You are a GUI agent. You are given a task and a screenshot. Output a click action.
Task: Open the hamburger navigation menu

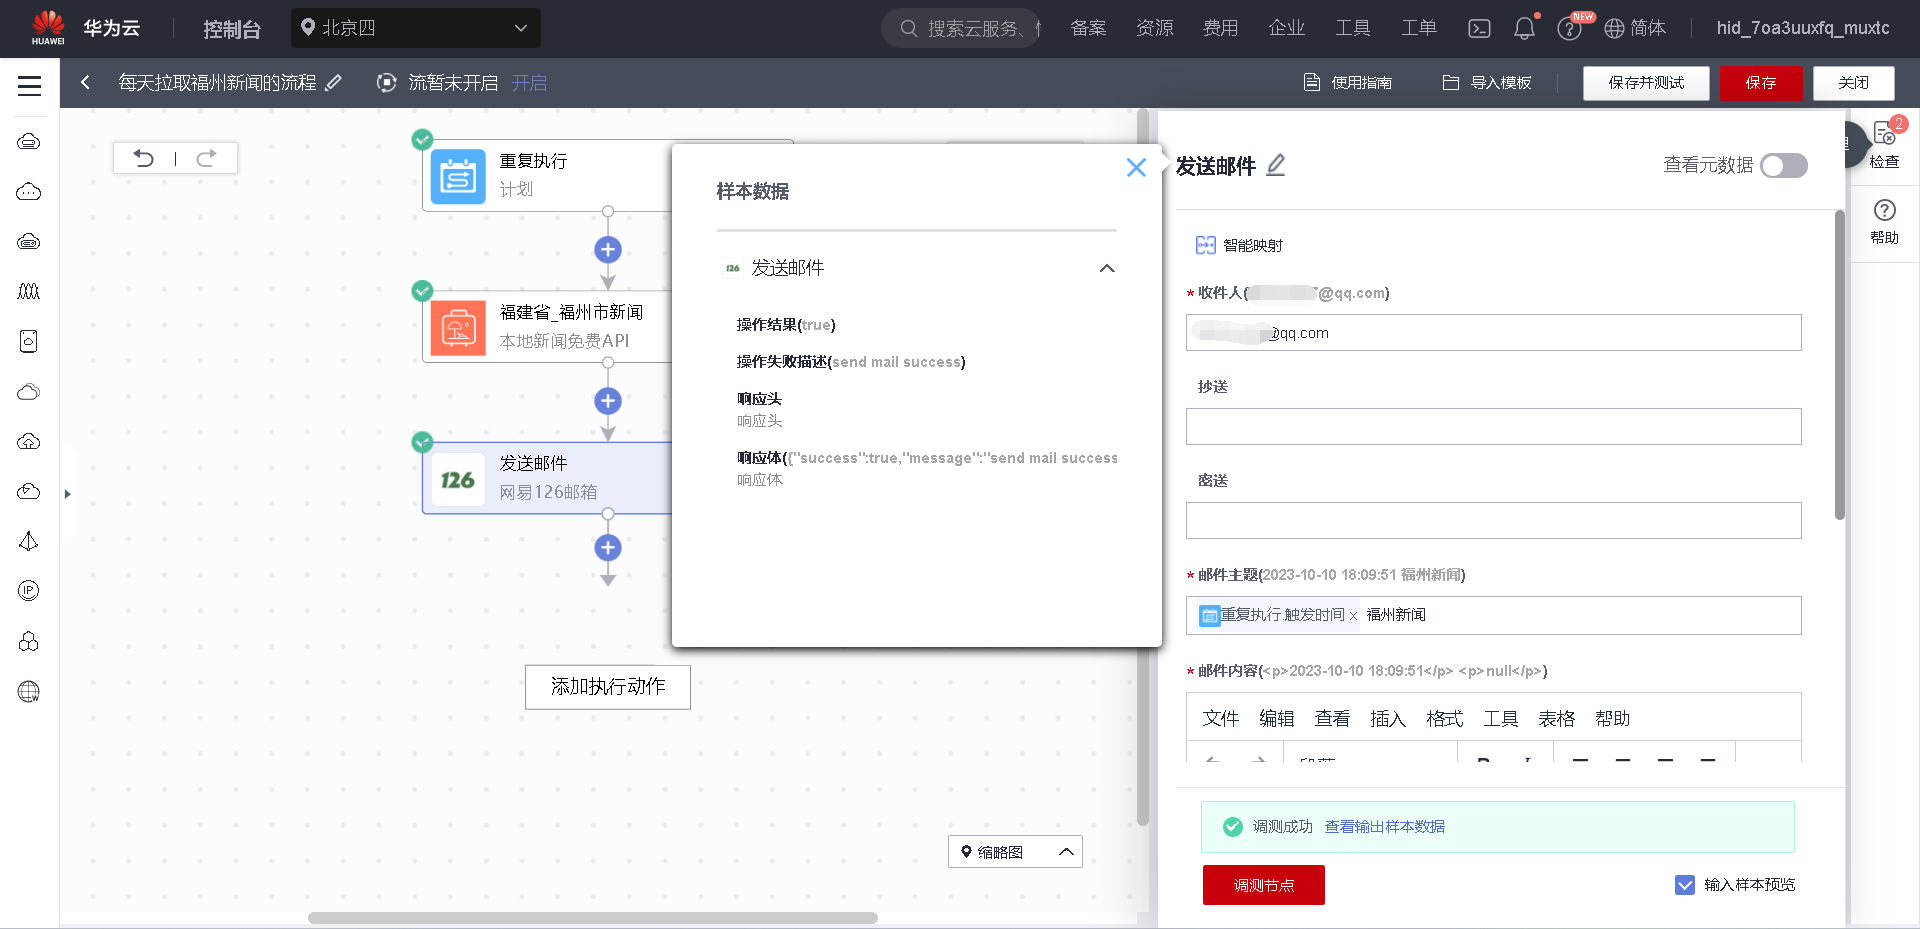(x=29, y=86)
